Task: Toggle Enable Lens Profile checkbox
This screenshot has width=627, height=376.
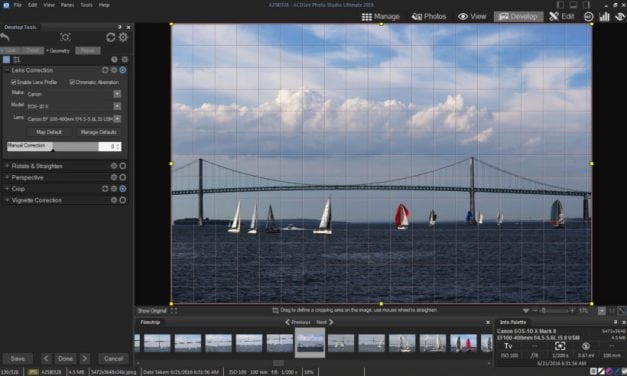Action: click(x=13, y=82)
